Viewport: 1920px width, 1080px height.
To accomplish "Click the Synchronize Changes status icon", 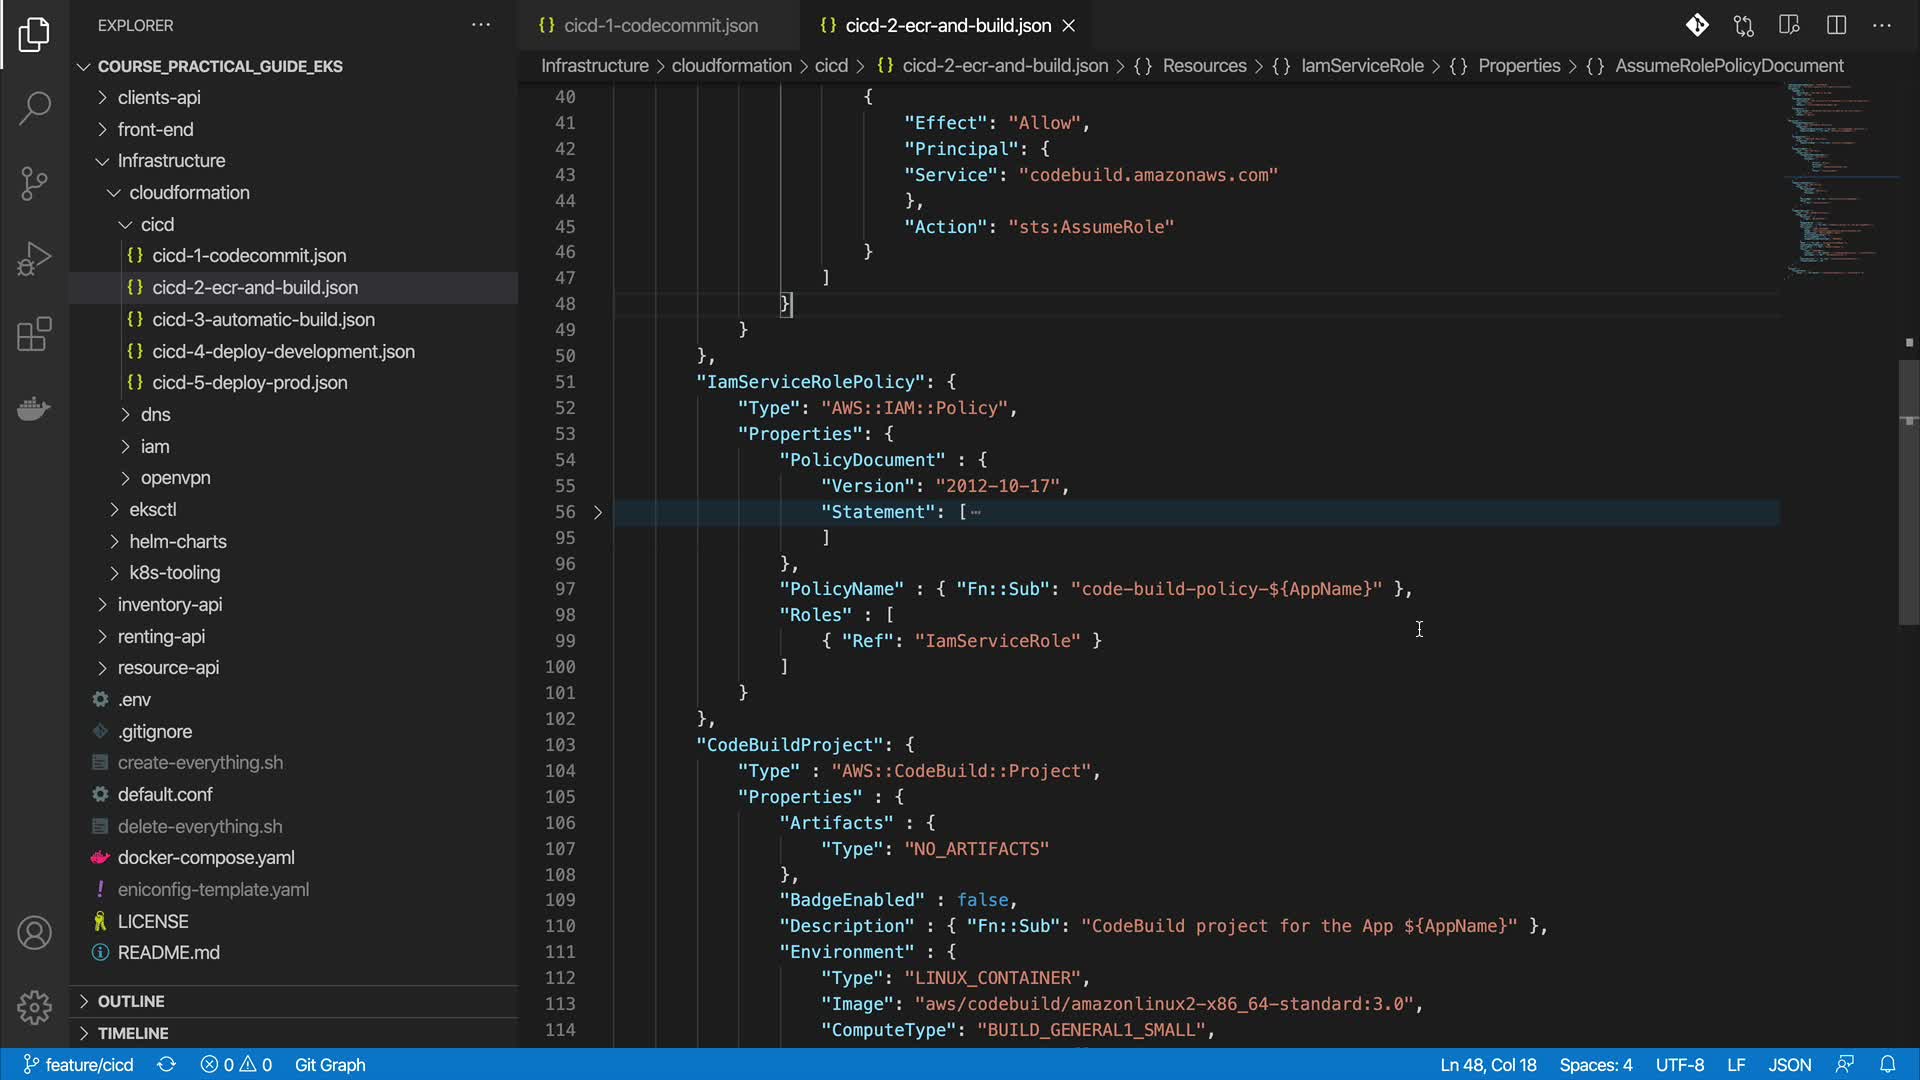I will (167, 1065).
